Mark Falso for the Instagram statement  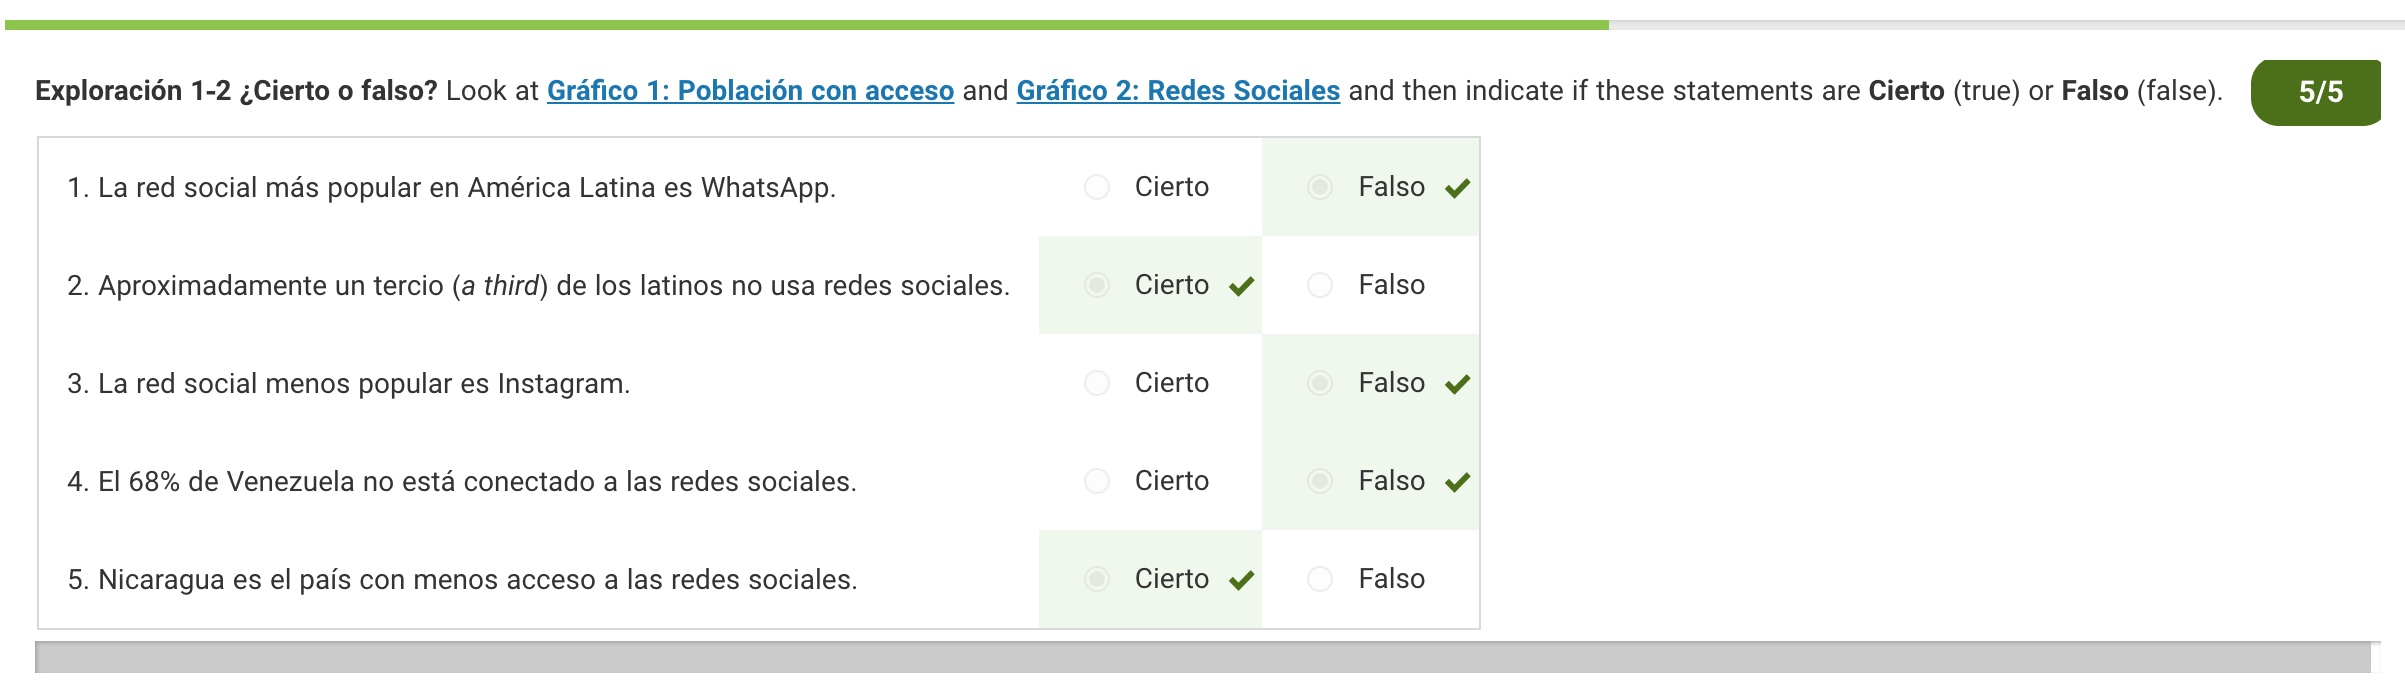(x=1320, y=383)
